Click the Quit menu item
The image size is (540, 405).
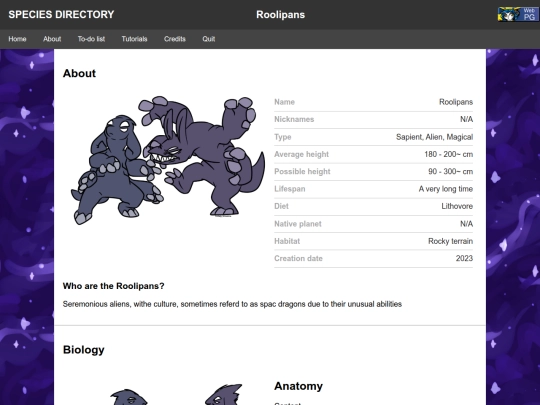point(209,39)
